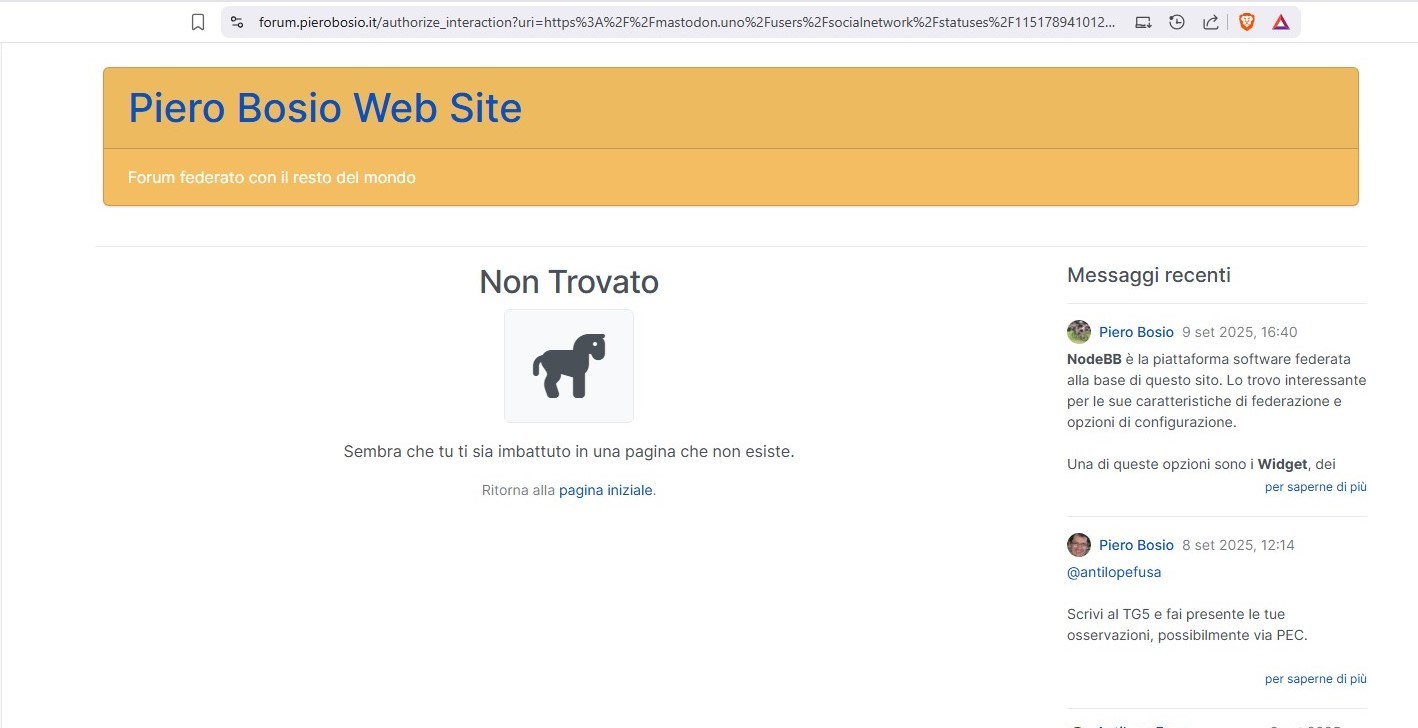Image resolution: width=1418 pixels, height=728 pixels.
Task: Click Piero Bosio's avatar on the TG5 post
Action: click(x=1078, y=544)
